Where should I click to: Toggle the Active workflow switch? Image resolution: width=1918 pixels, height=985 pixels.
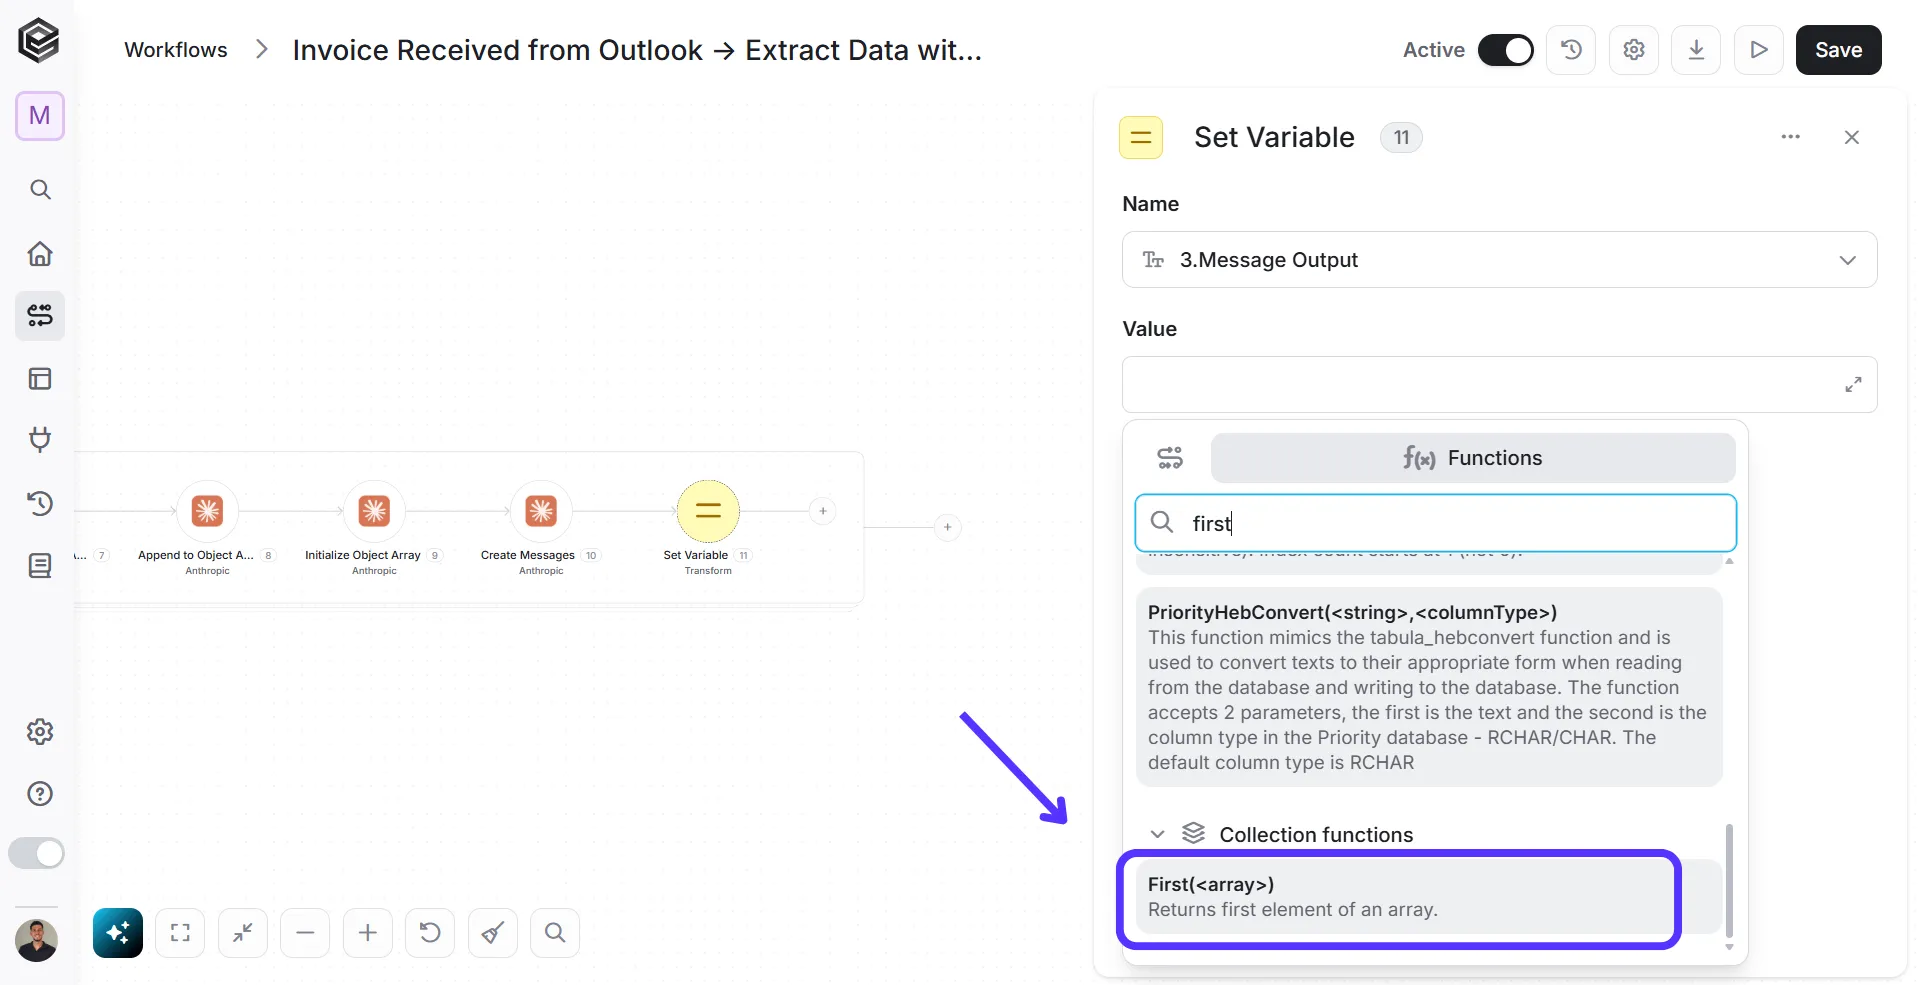click(x=1505, y=50)
